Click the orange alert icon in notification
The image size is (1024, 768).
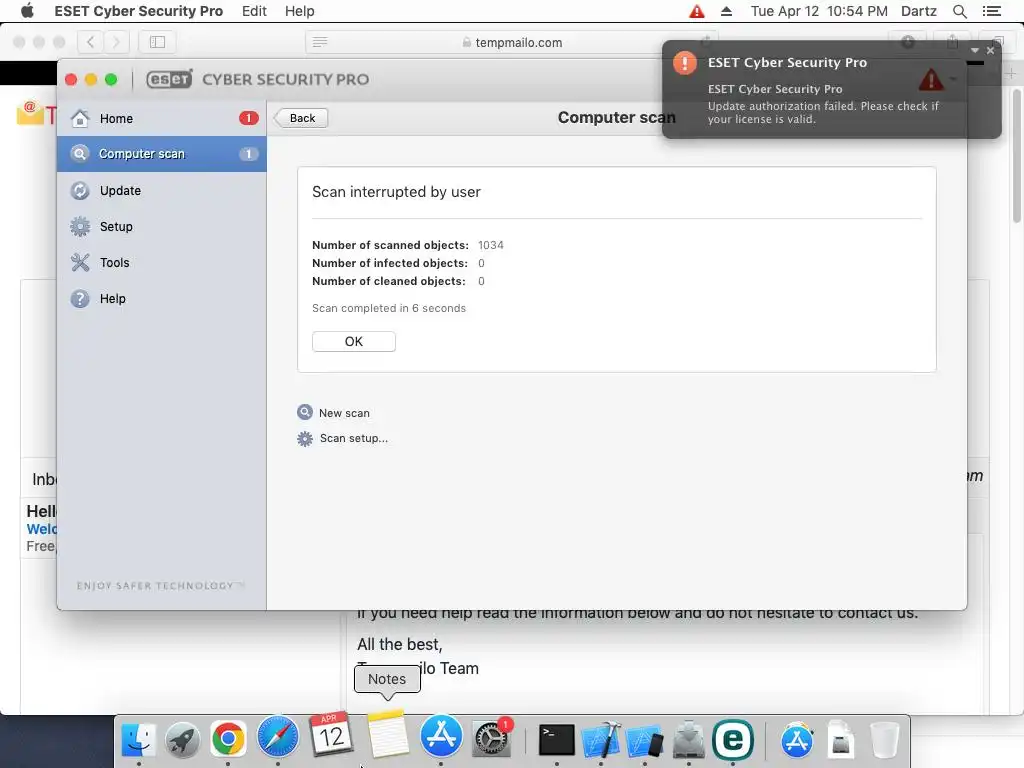684,63
